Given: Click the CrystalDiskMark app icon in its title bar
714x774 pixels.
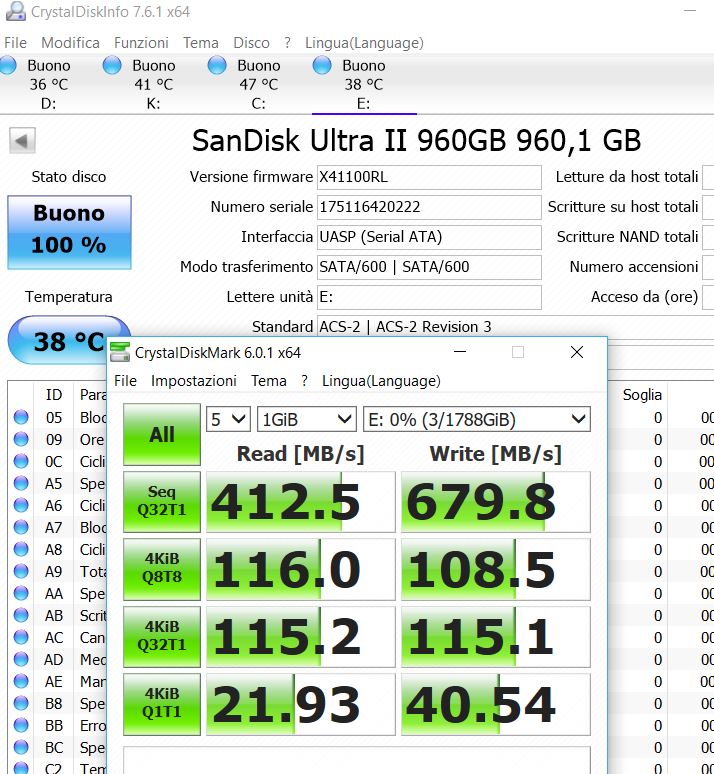Looking at the screenshot, I should [x=120, y=352].
